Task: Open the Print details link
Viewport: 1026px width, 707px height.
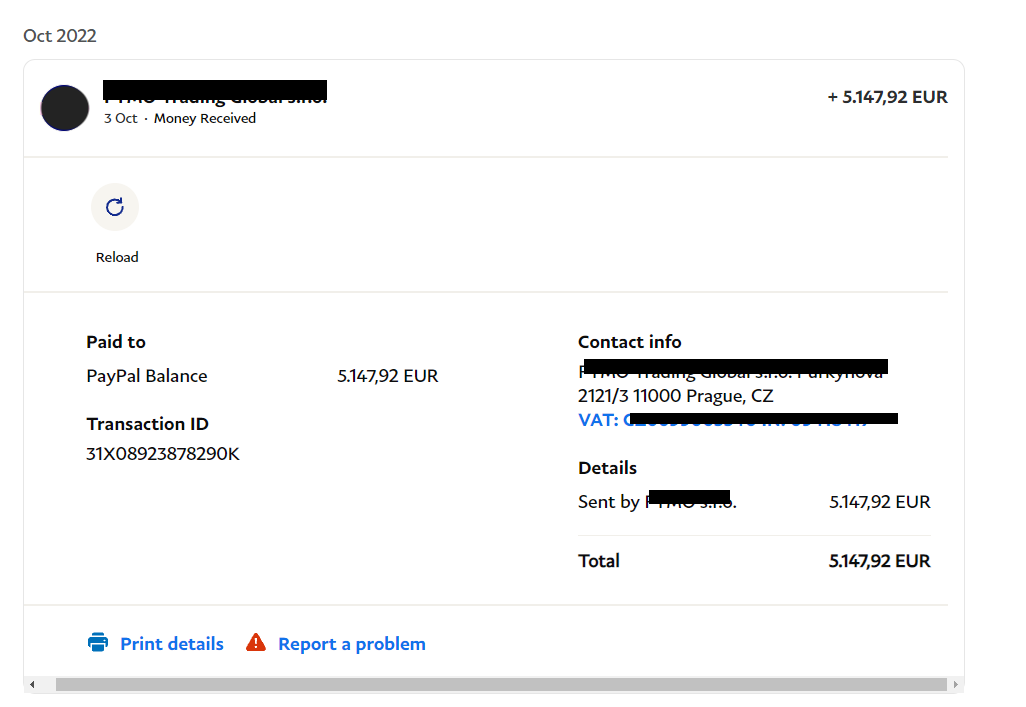Action: coord(171,644)
